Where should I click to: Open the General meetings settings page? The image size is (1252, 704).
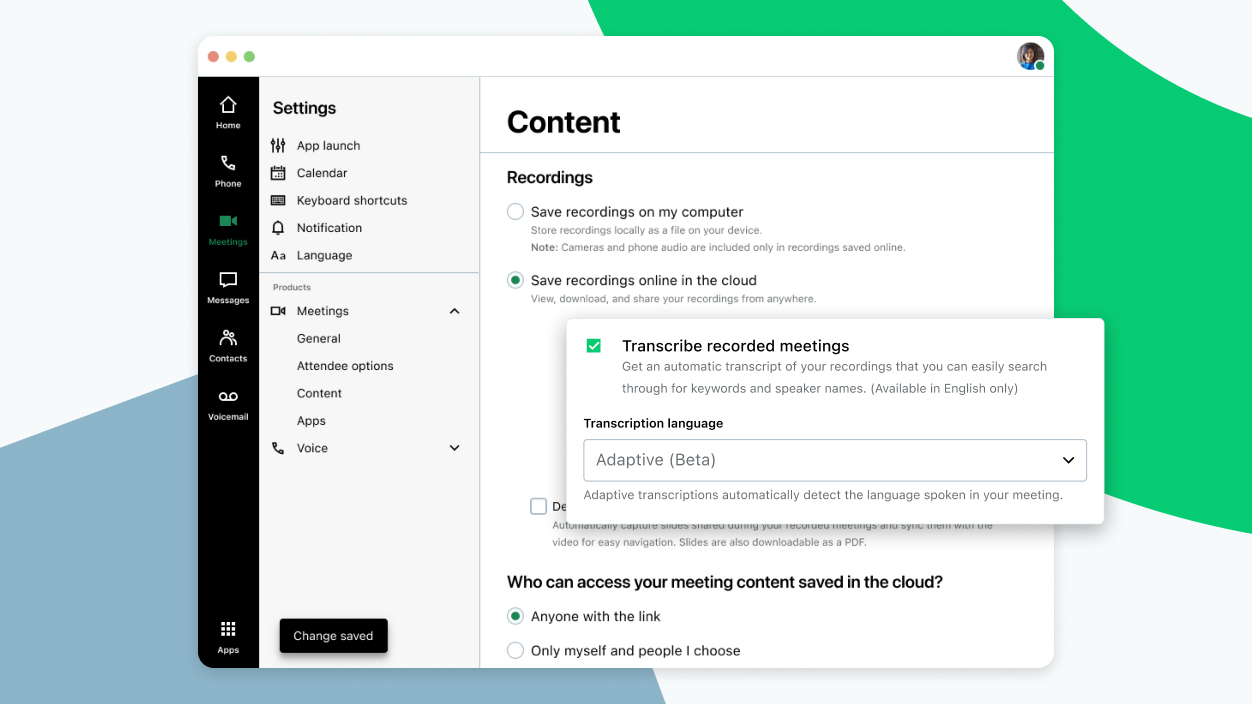319,338
